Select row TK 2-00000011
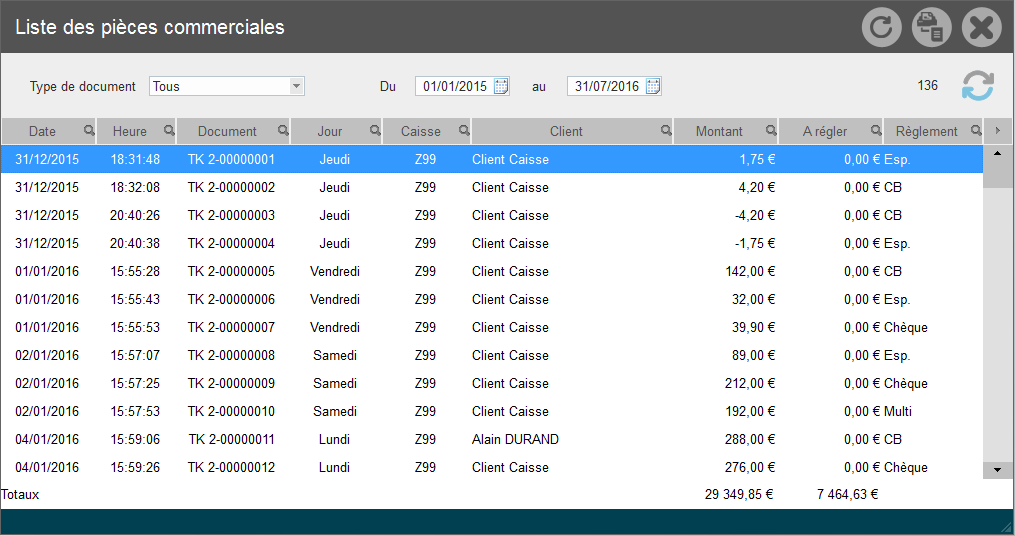Image resolution: width=1015 pixels, height=536 pixels. pyautogui.click(x=492, y=439)
